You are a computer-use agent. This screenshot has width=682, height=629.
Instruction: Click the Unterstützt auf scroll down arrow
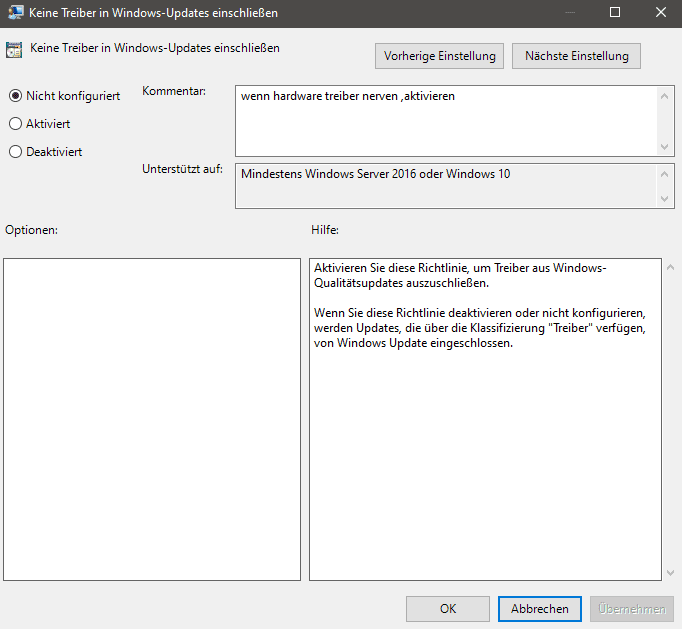(x=664, y=198)
